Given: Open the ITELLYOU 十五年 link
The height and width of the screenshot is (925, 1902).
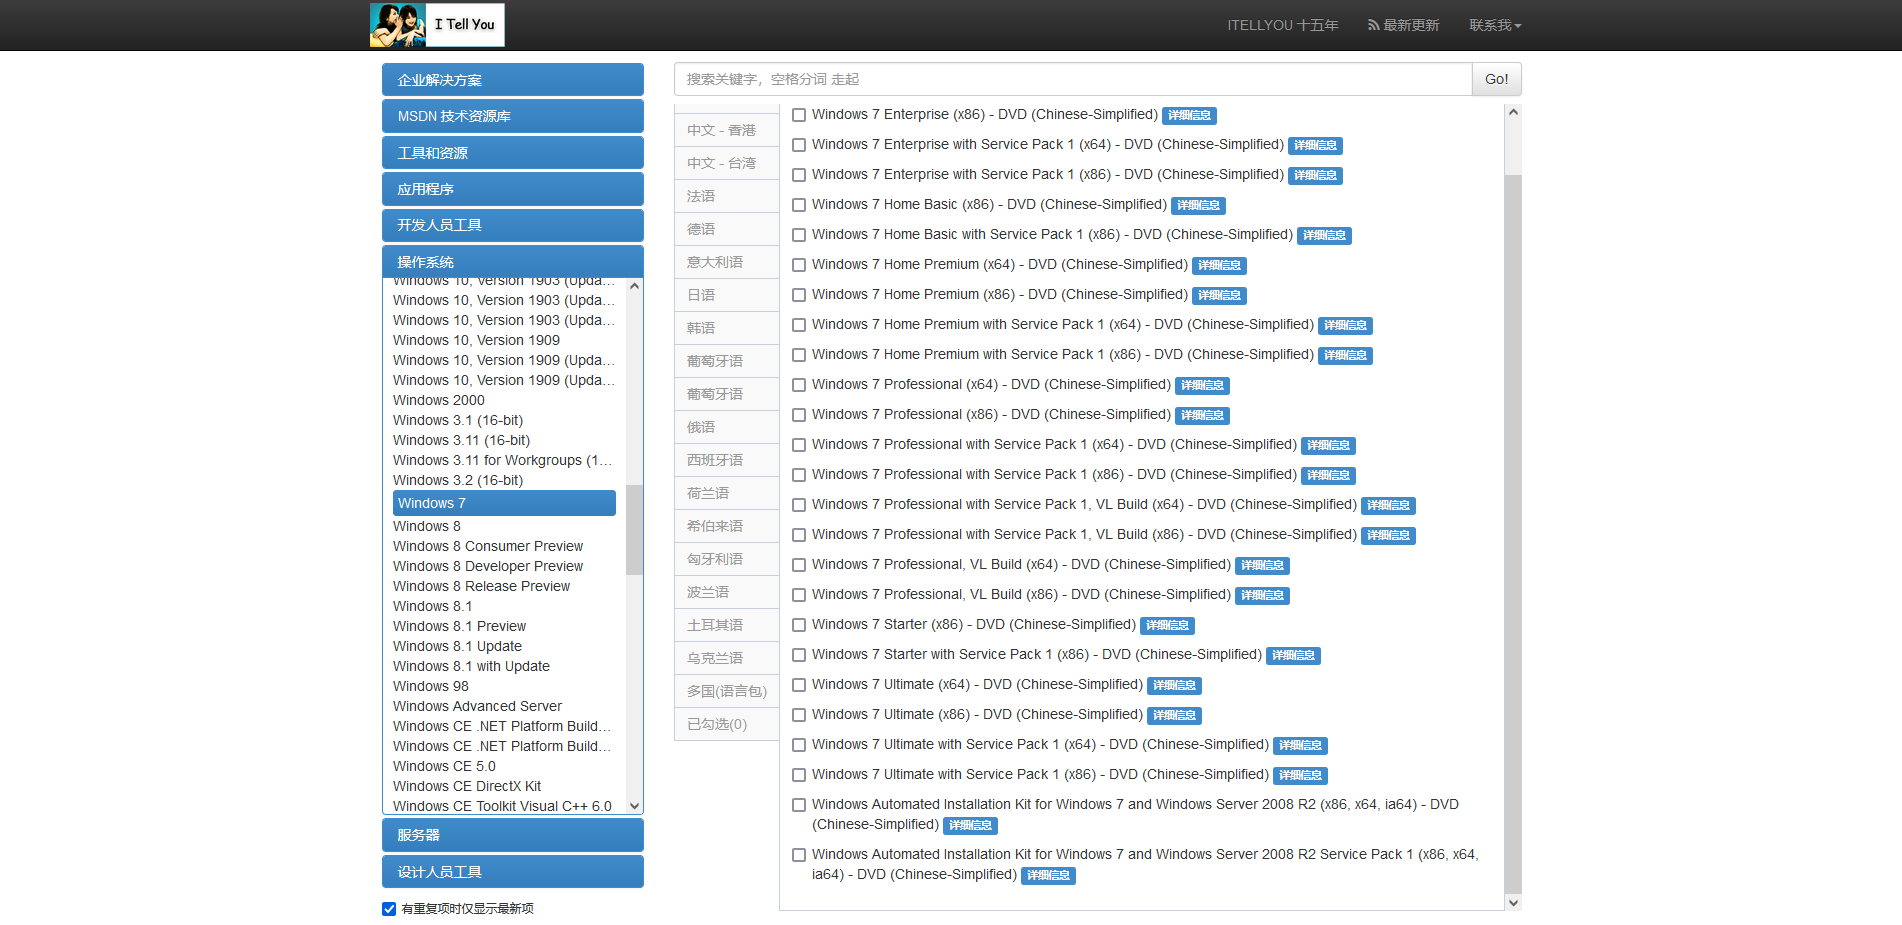Looking at the screenshot, I should [1282, 25].
